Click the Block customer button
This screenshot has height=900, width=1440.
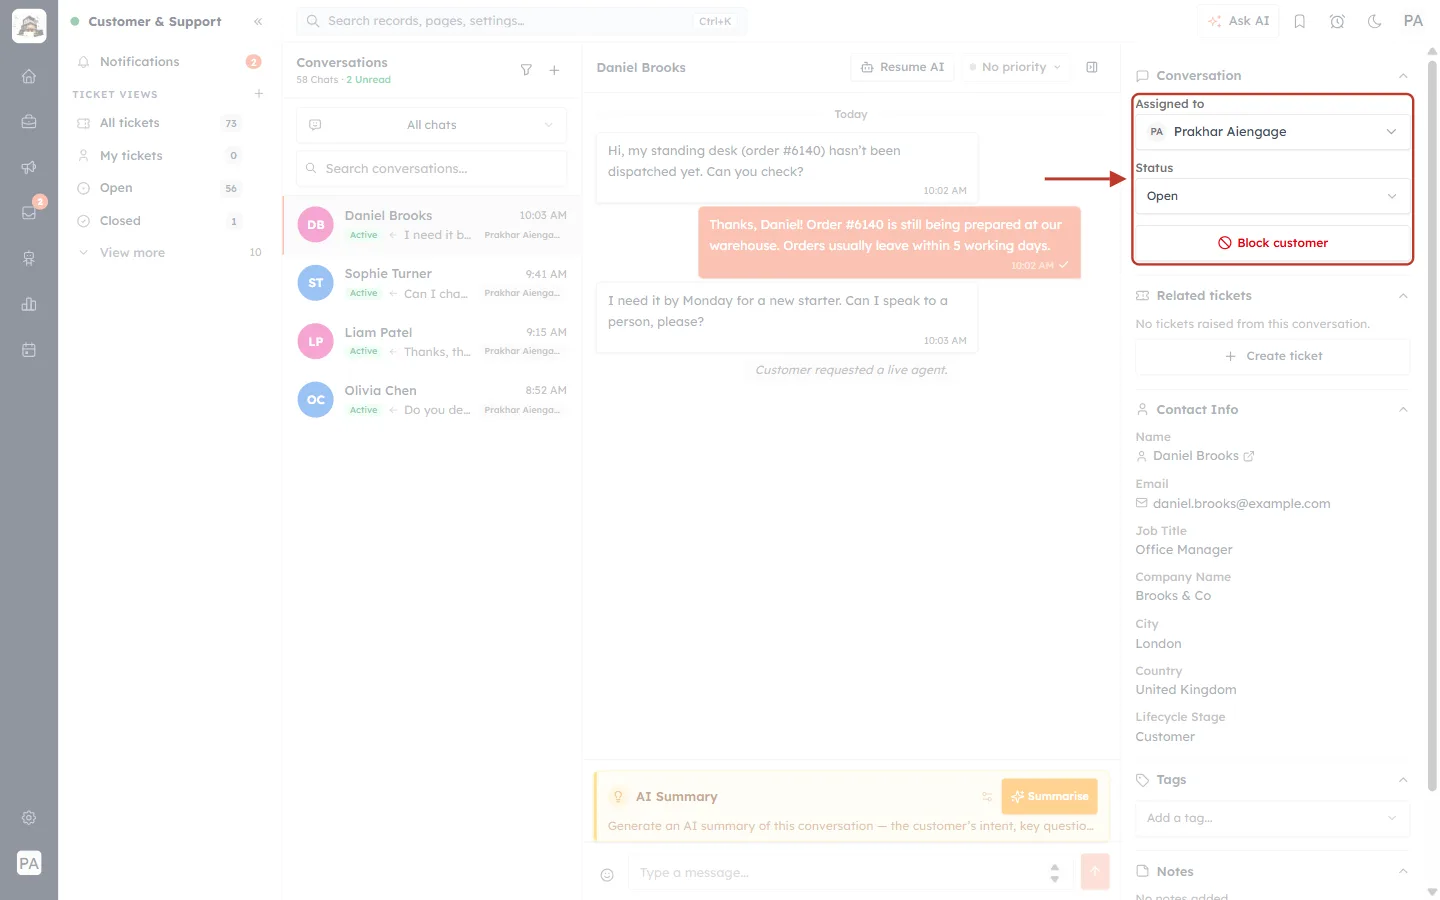(x=1272, y=243)
